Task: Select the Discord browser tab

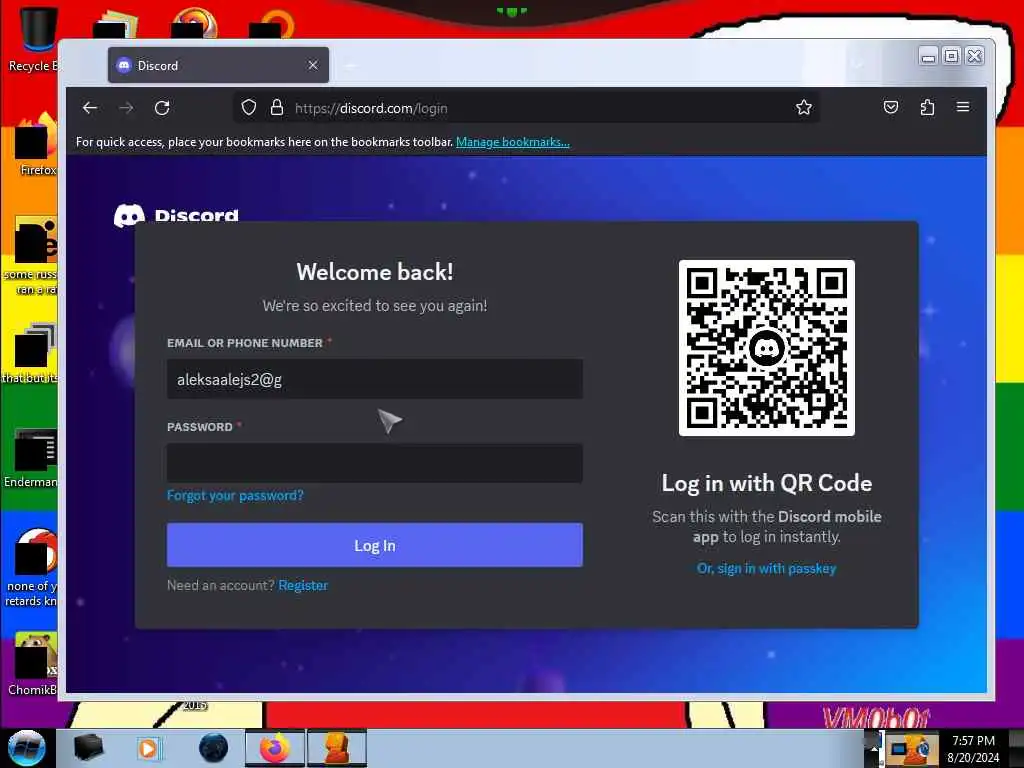Action: click(218, 65)
